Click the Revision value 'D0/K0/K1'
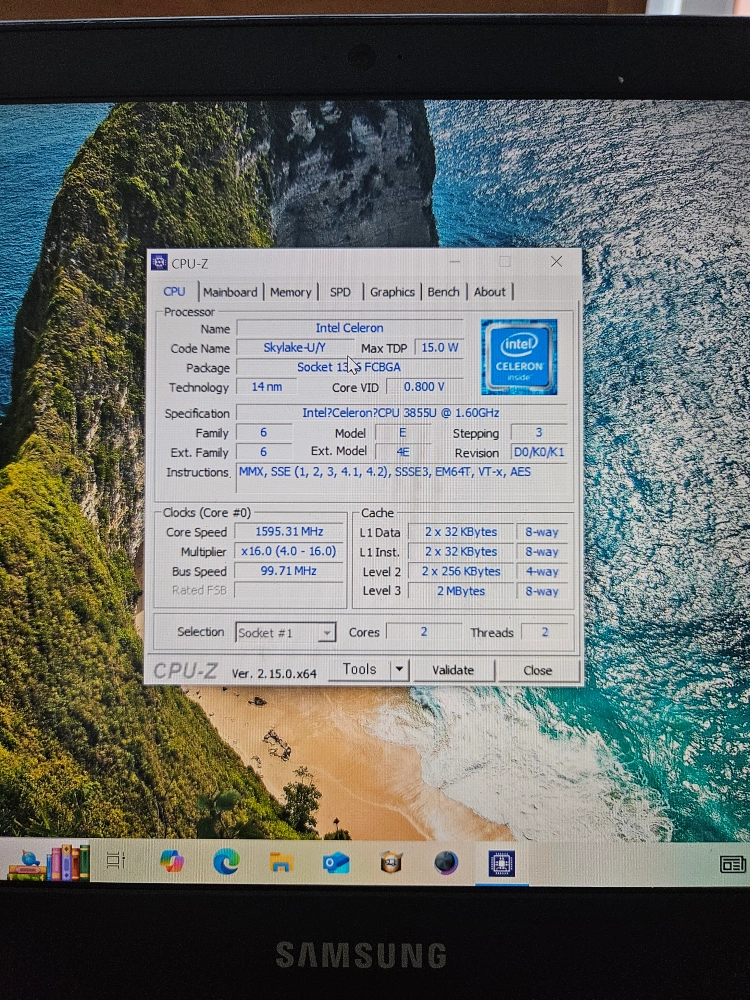Image resolution: width=750 pixels, height=1000 pixels. pos(539,452)
